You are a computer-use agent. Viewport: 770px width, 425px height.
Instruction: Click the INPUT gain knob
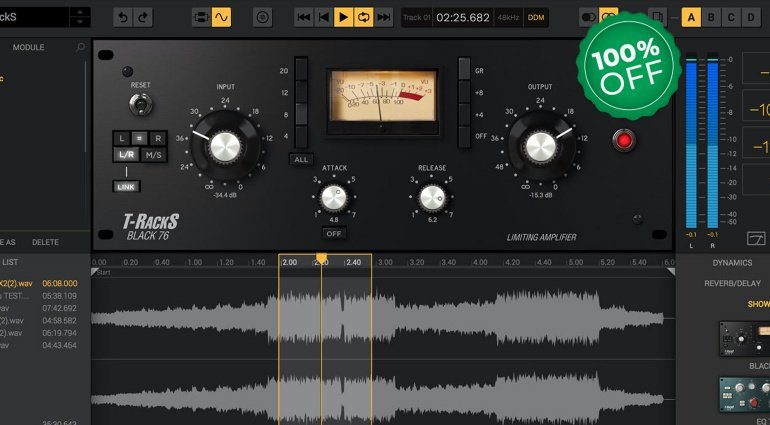point(225,147)
